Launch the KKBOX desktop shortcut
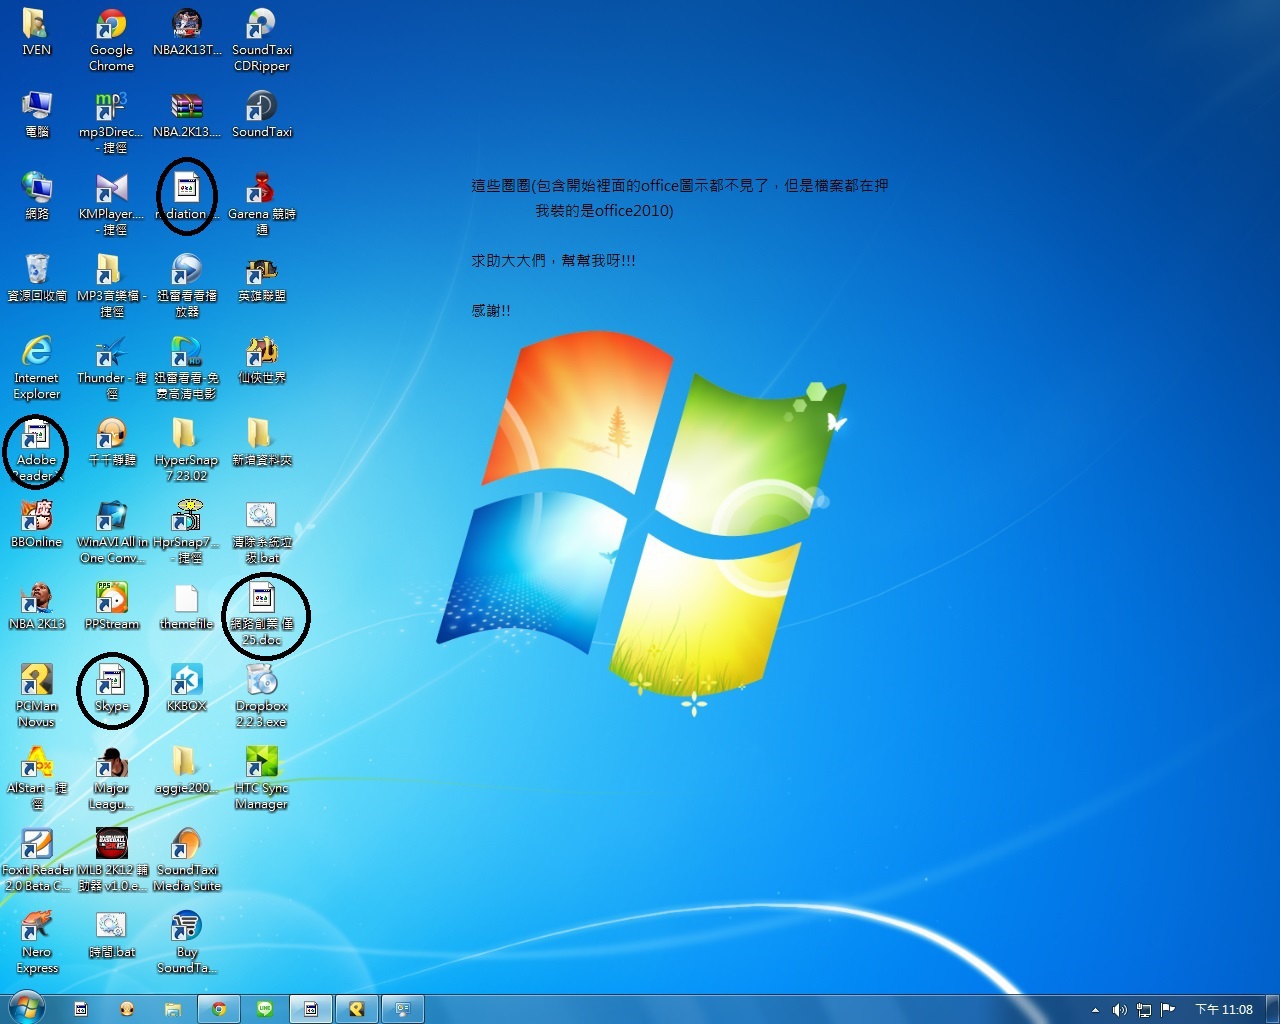1280x1024 pixels. [186, 689]
